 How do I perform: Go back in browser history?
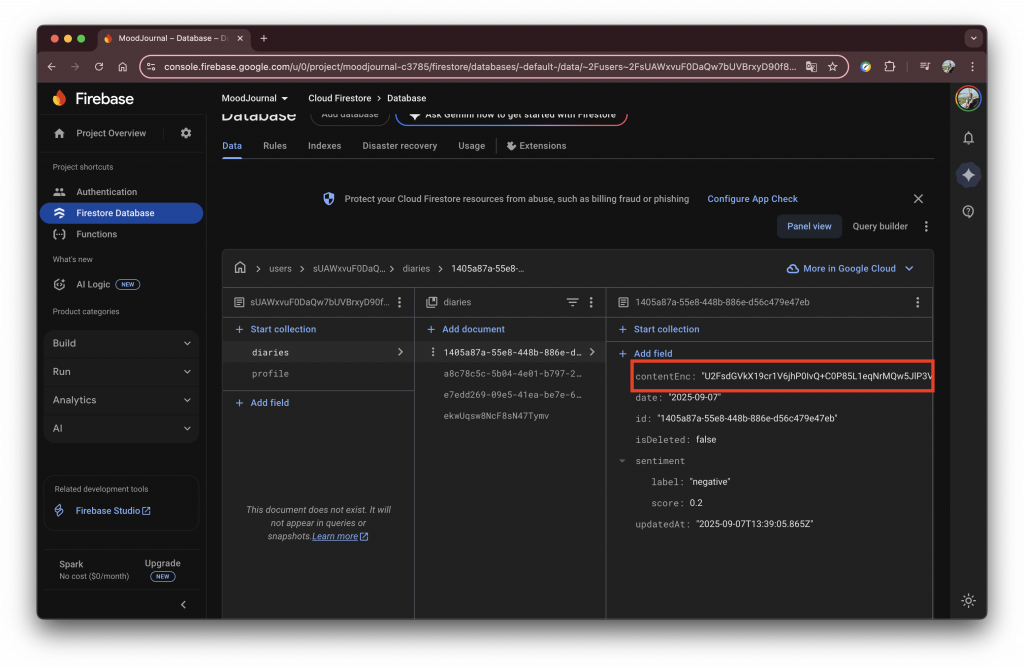pos(52,67)
